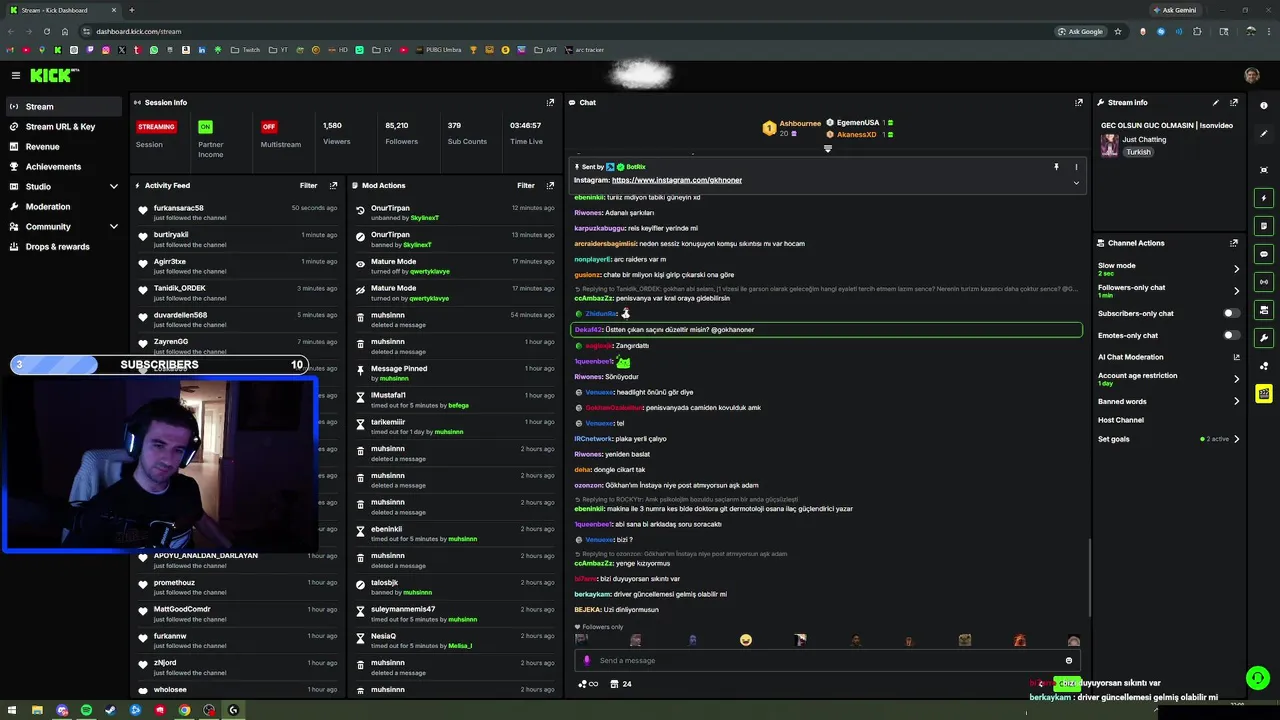
Task: Expand pinned message with chevron
Action: tap(1076, 183)
